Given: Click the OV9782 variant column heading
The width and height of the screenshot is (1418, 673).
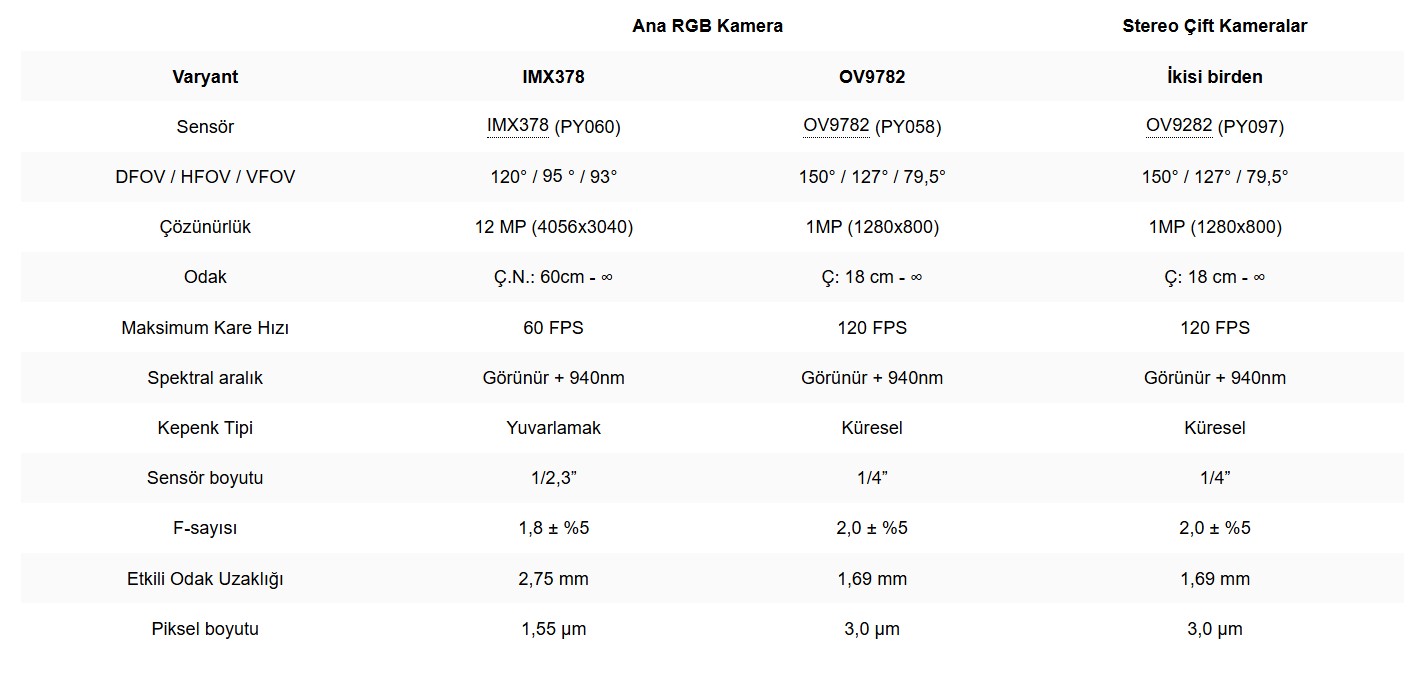Looking at the screenshot, I should coord(872,77).
